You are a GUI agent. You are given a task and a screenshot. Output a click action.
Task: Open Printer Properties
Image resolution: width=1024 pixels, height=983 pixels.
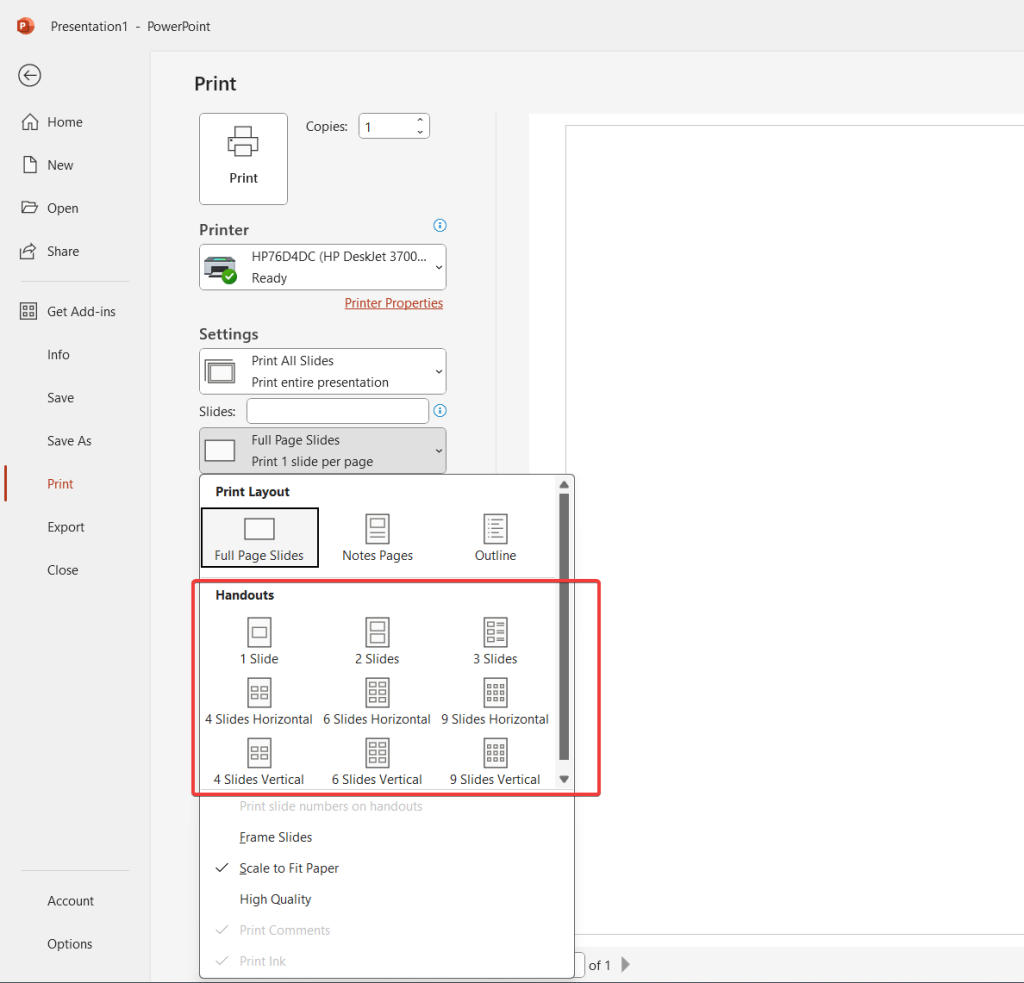click(393, 302)
